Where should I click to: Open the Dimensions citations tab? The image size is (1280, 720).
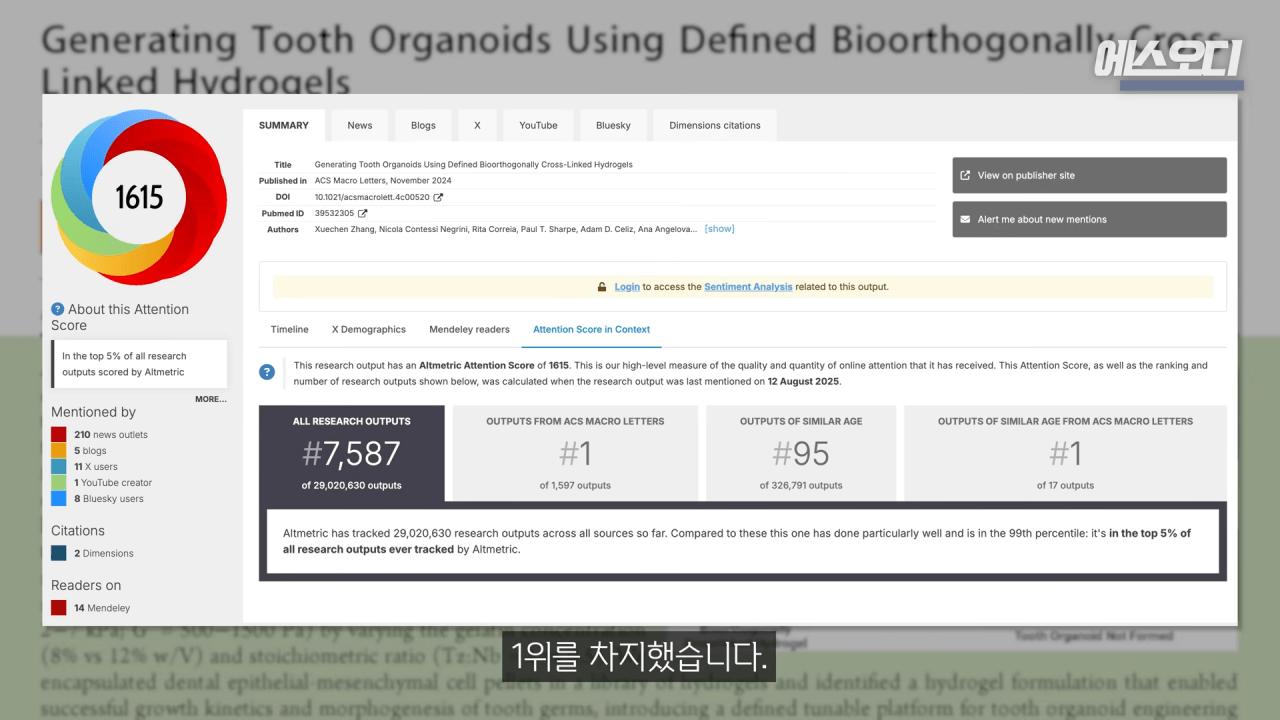click(x=715, y=125)
